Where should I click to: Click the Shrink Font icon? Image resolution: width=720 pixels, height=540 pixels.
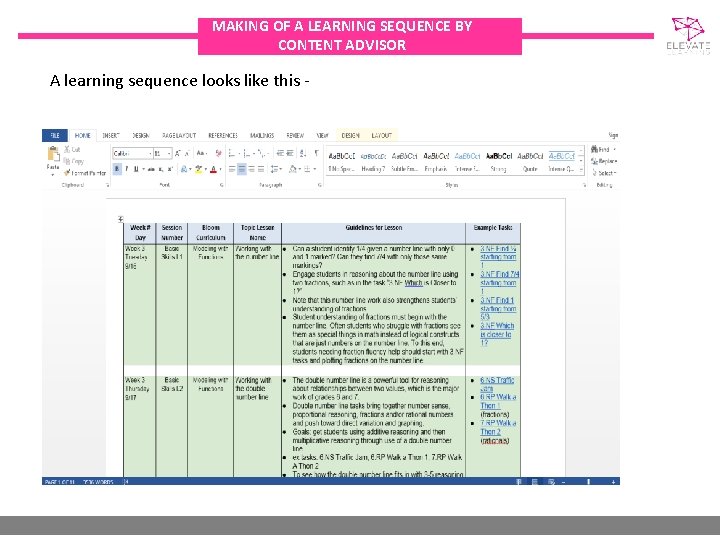[187, 153]
